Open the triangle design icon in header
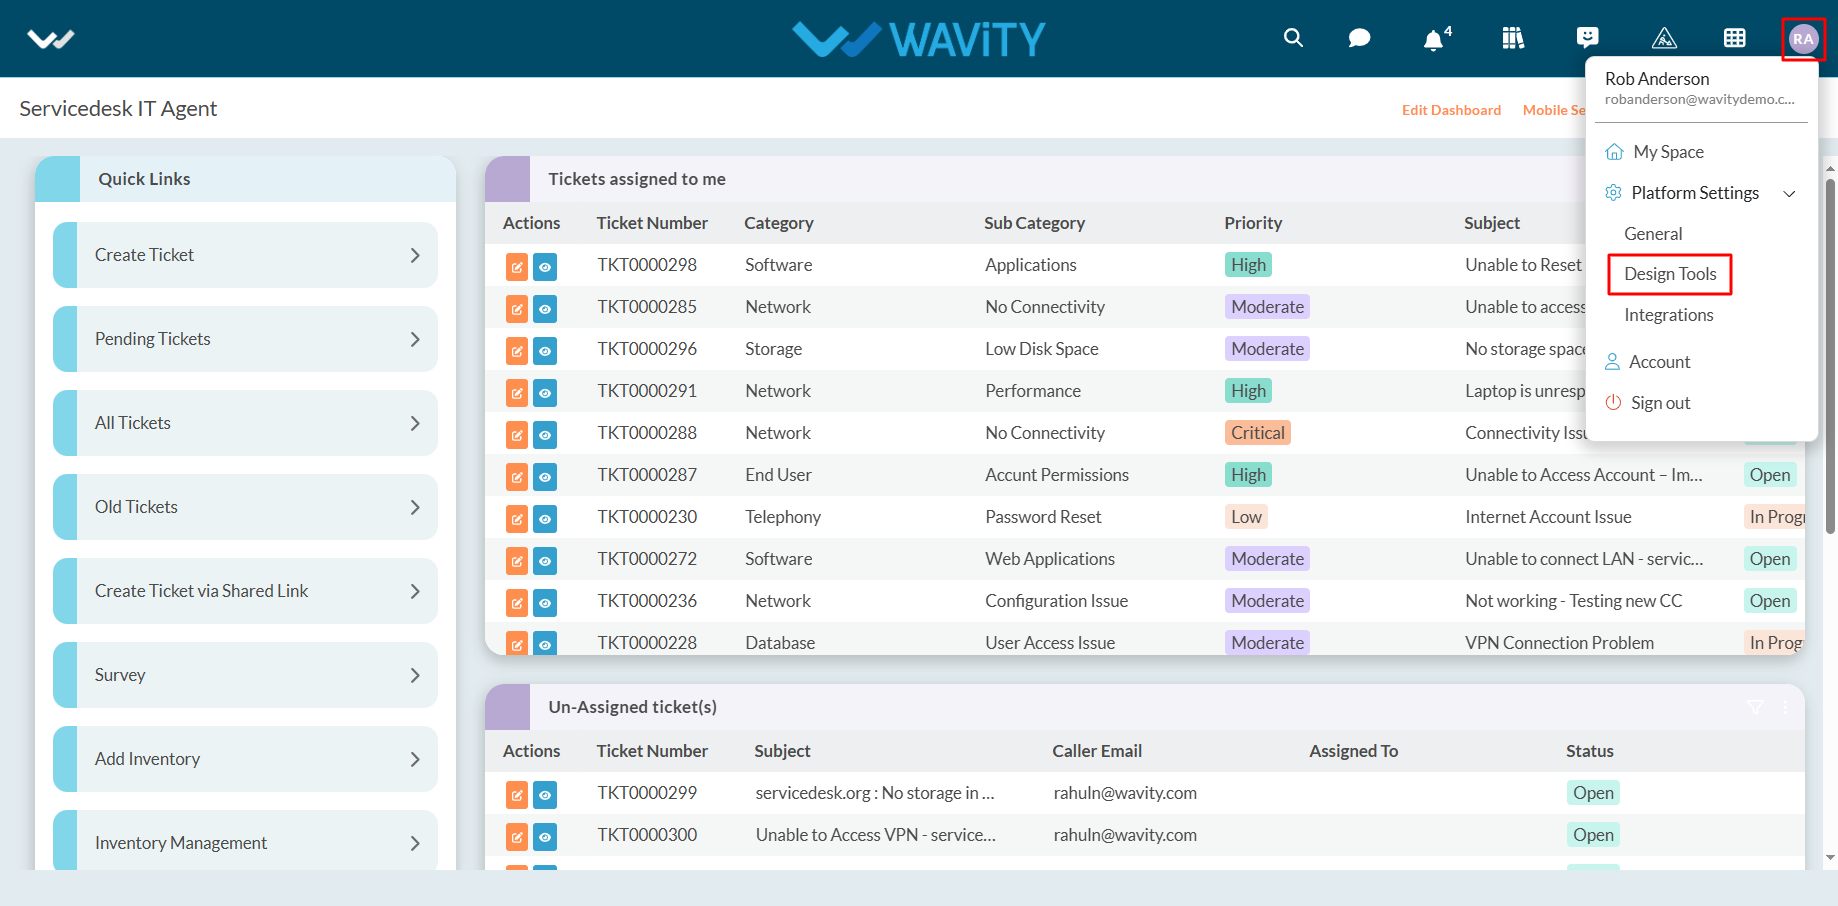This screenshot has width=1838, height=906. pos(1664,38)
